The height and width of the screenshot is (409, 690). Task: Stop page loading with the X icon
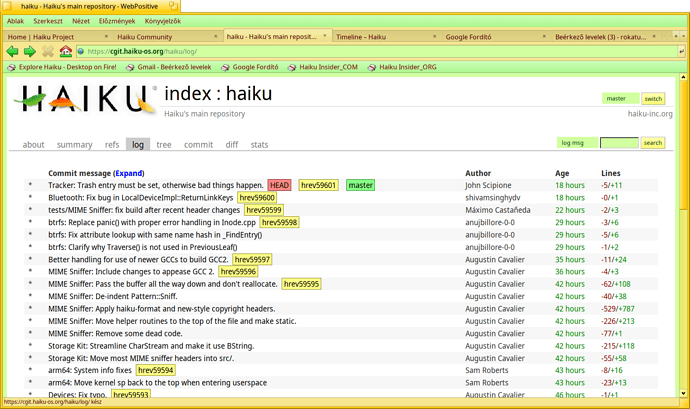click(x=48, y=52)
